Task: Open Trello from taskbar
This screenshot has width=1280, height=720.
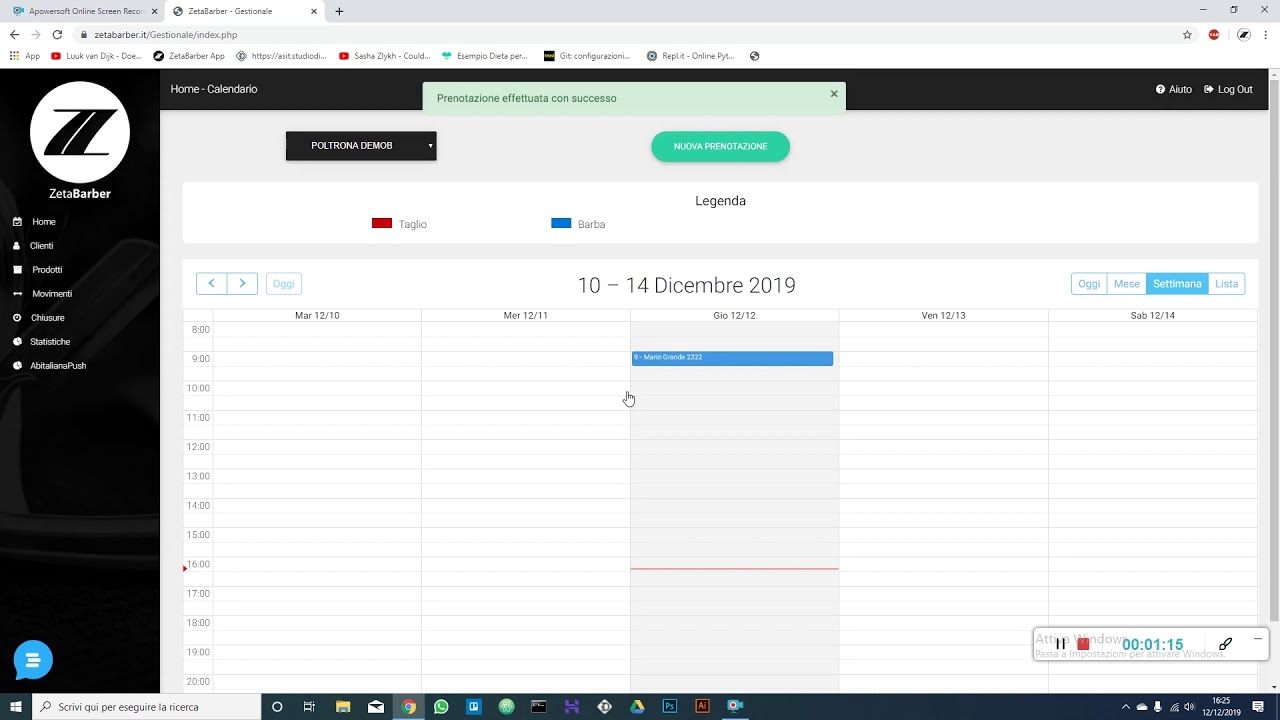Action: [x=474, y=706]
